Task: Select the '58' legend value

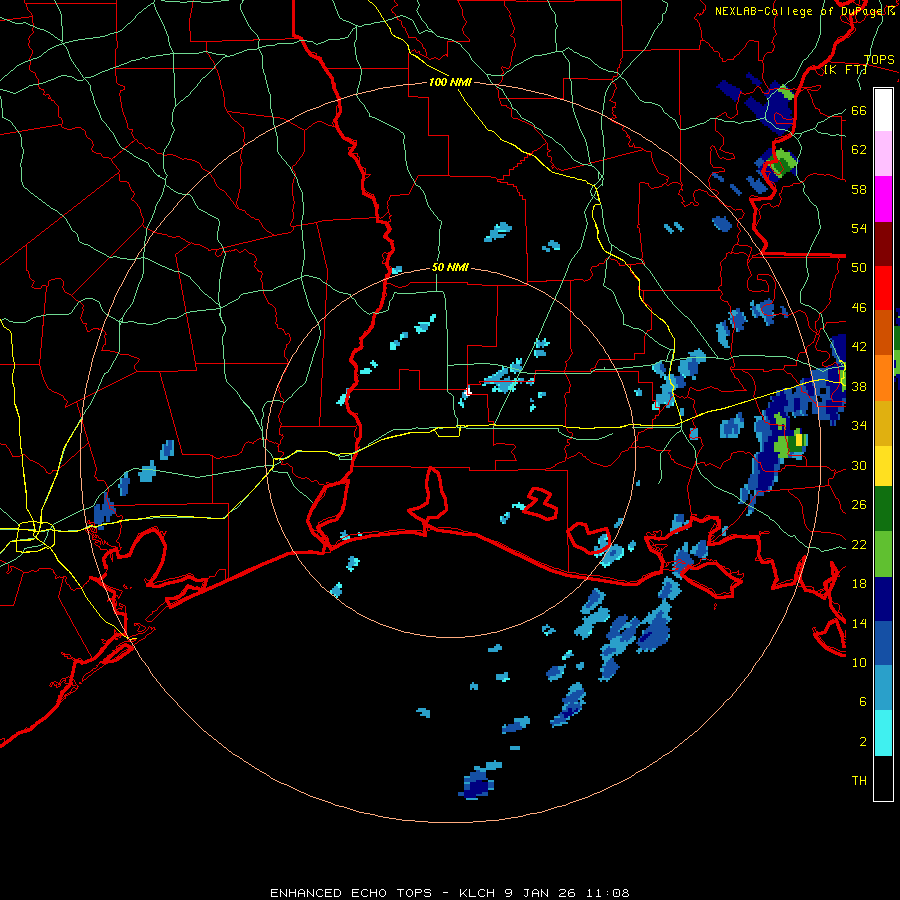Action: point(859,189)
